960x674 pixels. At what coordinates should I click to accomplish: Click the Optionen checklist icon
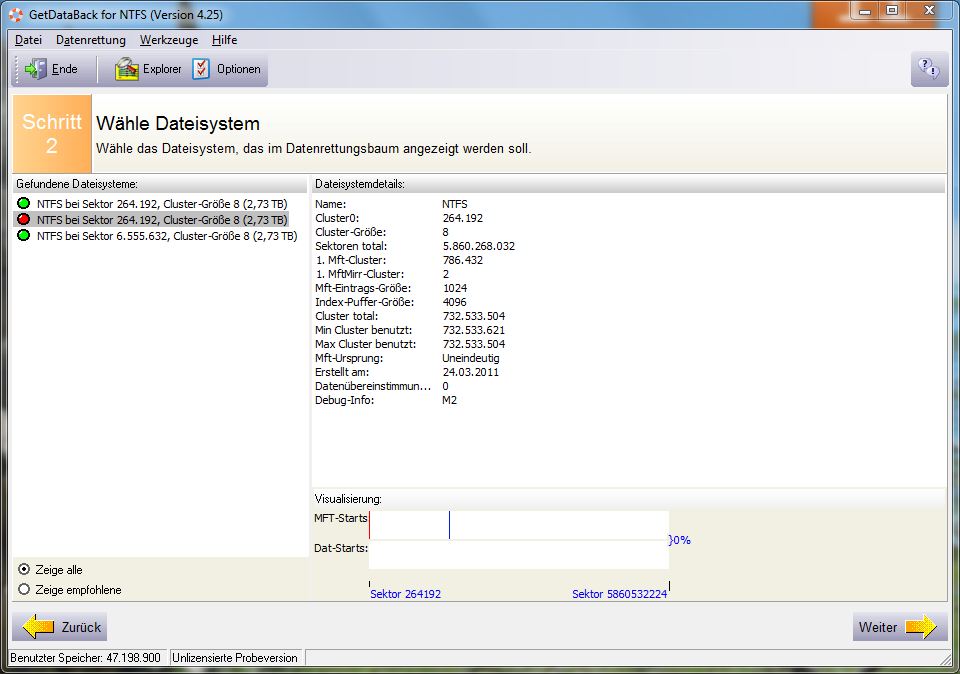201,69
